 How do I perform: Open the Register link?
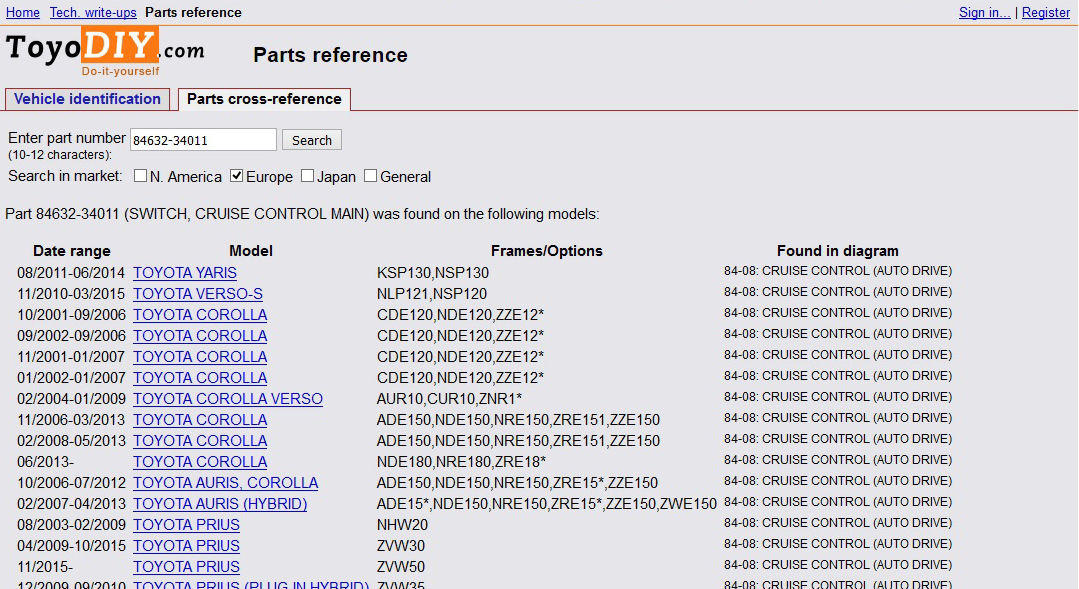click(x=1046, y=12)
